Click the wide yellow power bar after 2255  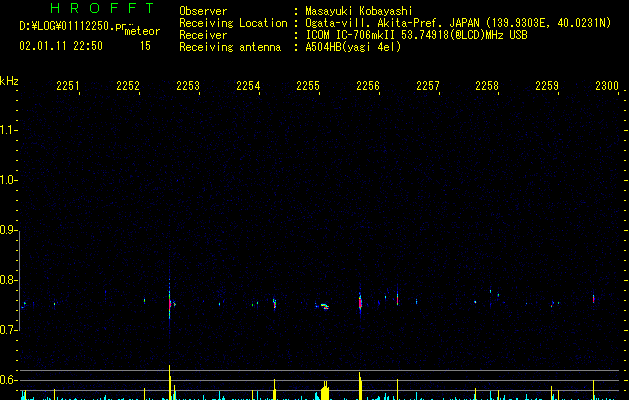(325, 390)
